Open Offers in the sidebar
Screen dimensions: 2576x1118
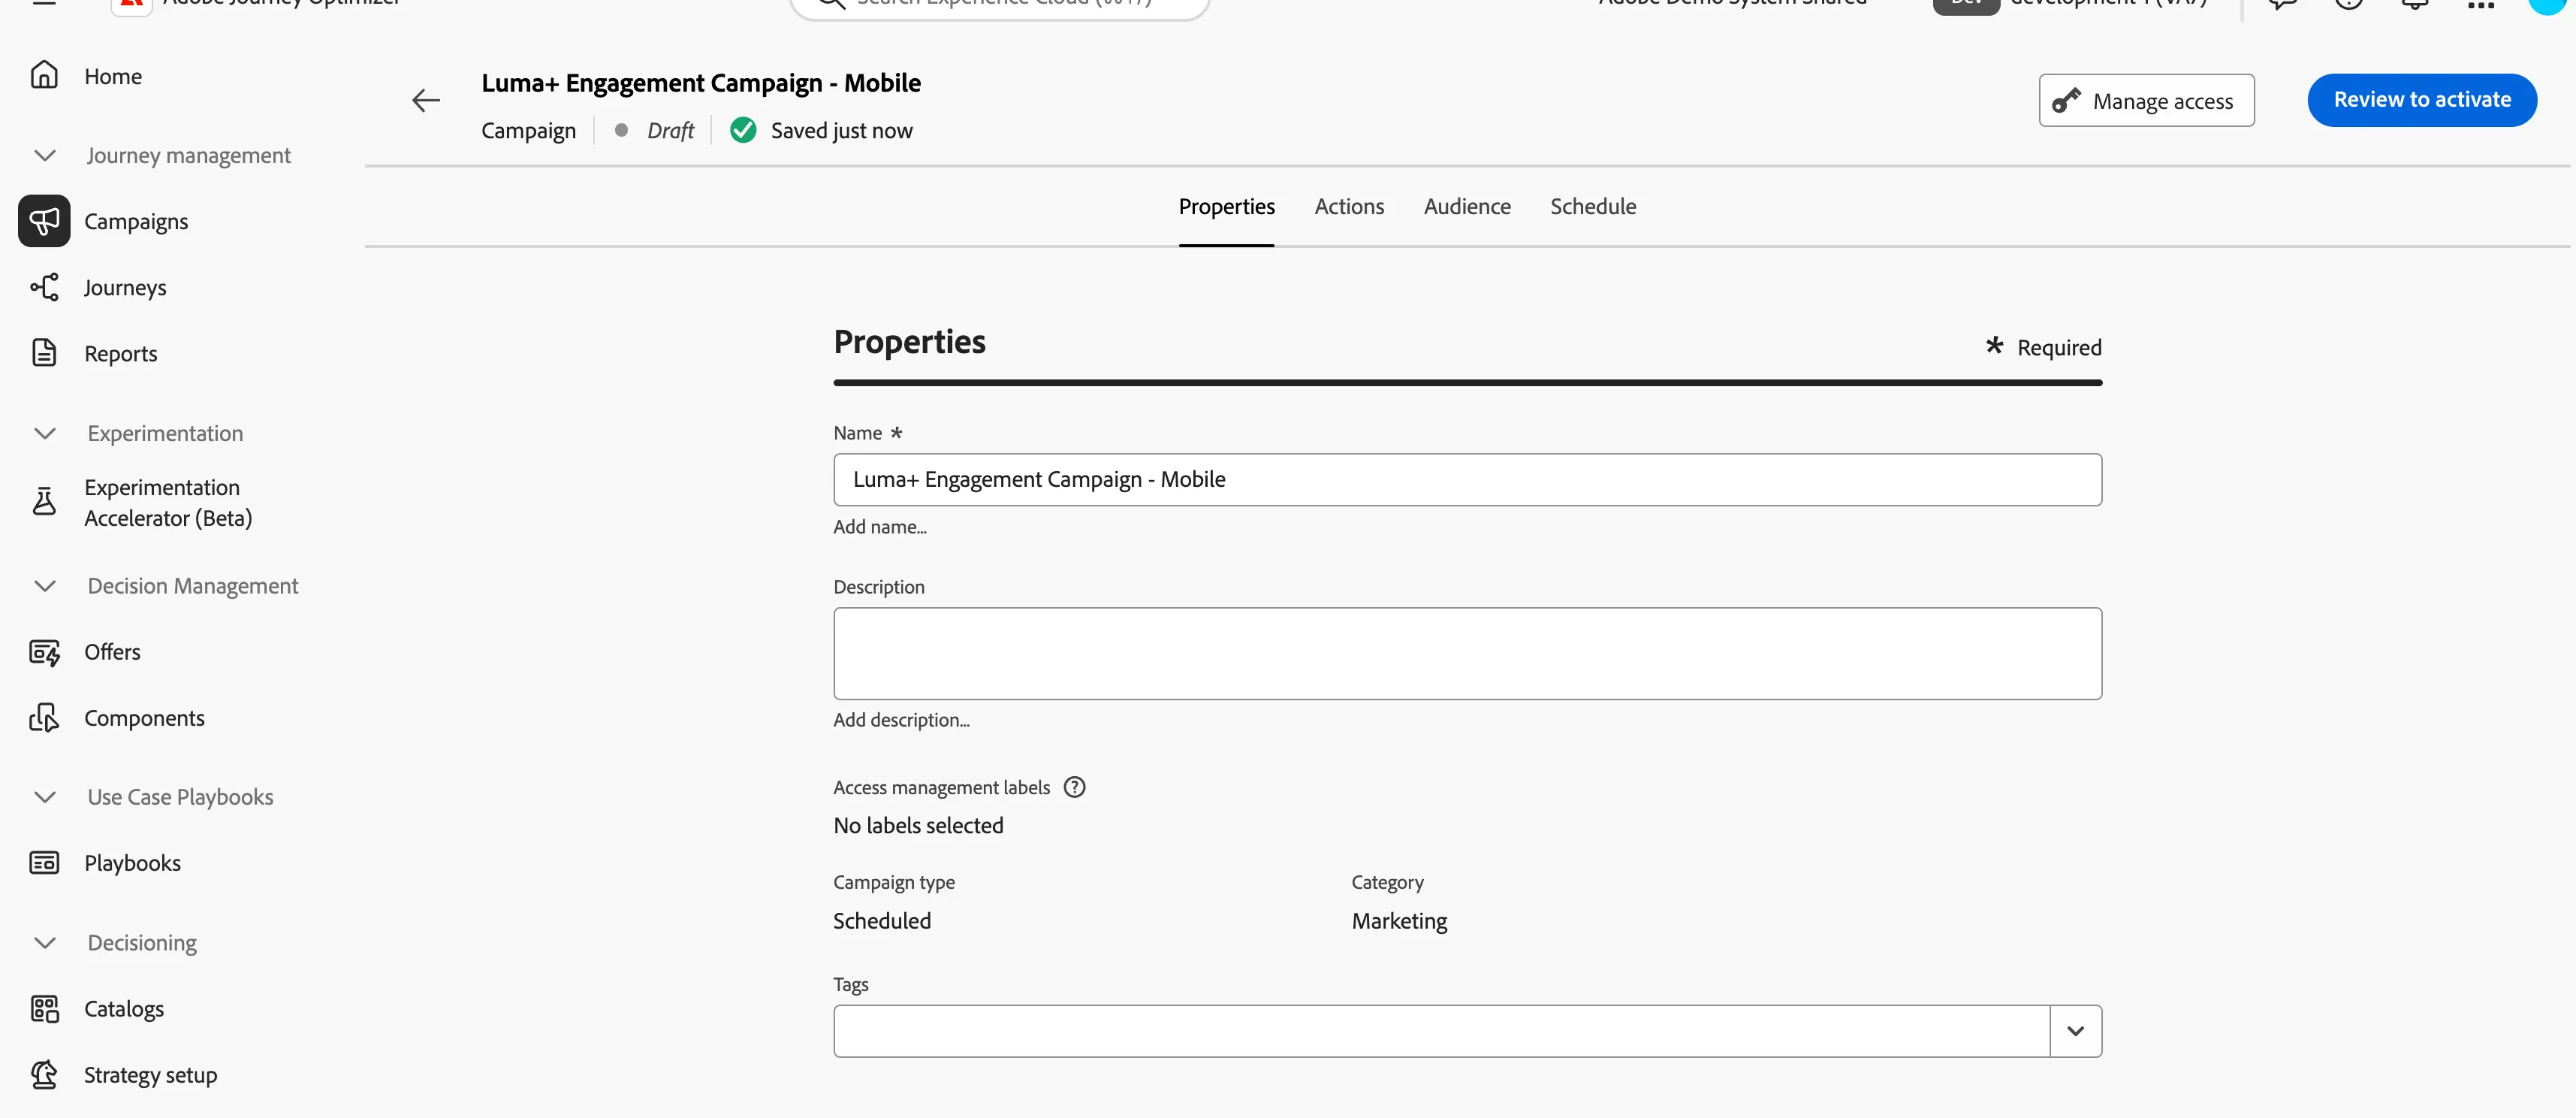(x=112, y=652)
